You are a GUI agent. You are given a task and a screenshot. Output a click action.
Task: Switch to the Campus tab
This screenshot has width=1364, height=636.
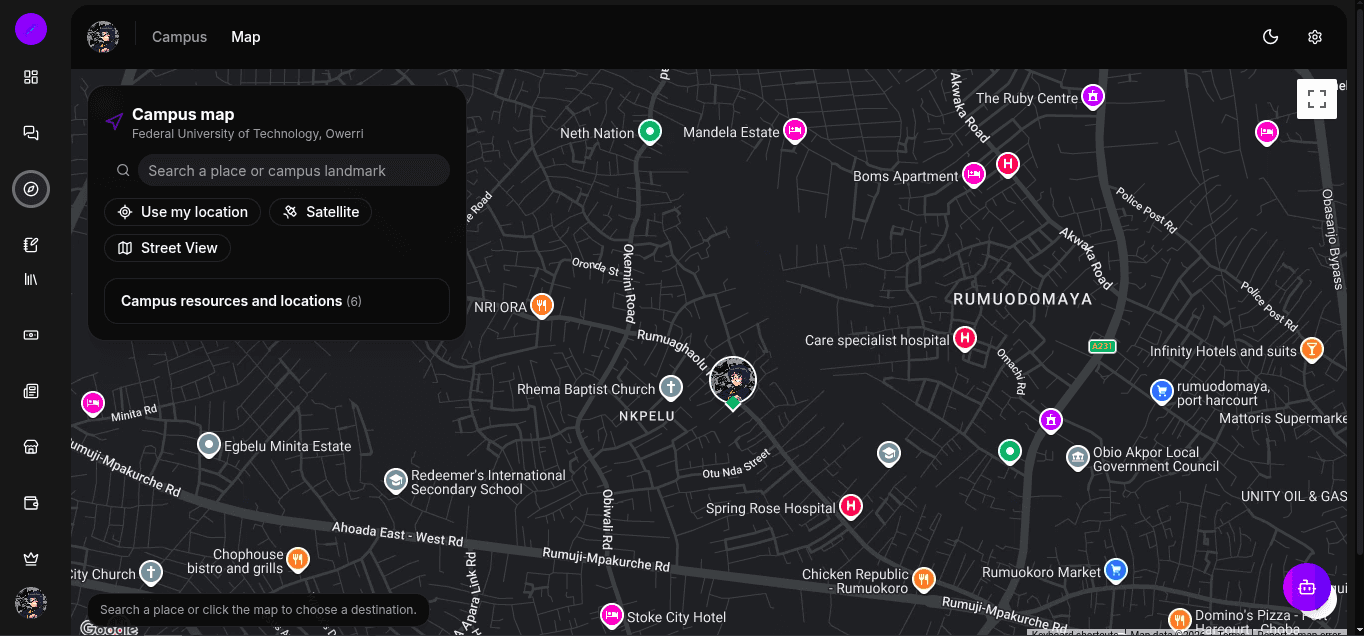click(x=180, y=37)
